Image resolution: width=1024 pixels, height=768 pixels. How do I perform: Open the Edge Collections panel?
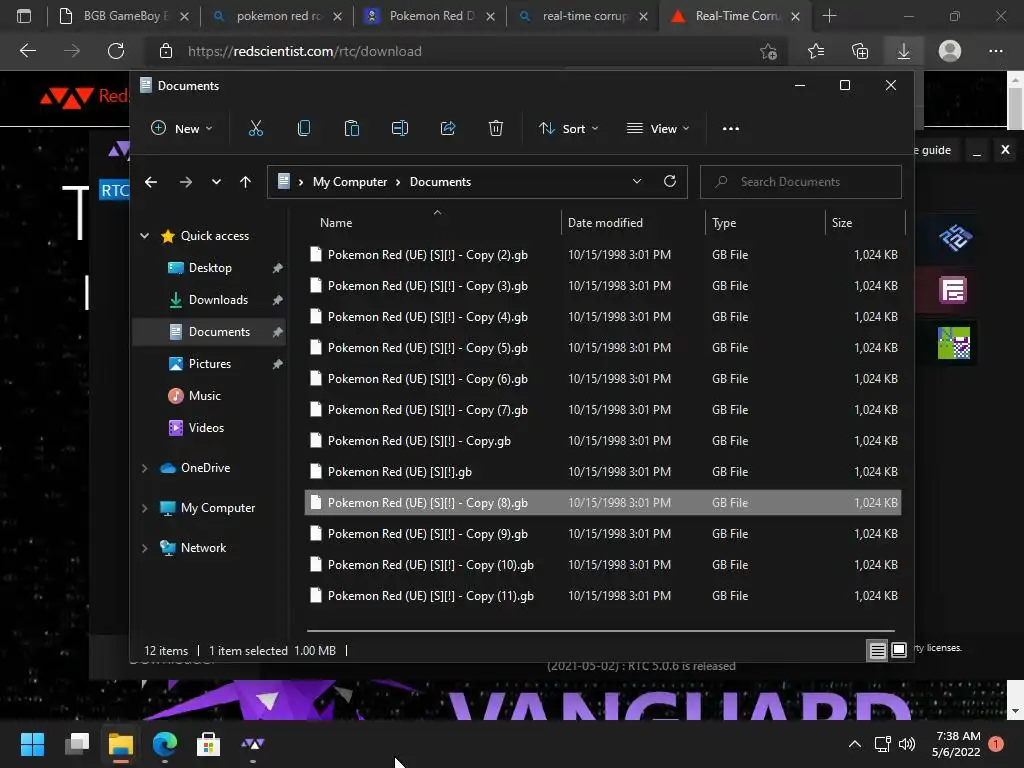coord(860,51)
